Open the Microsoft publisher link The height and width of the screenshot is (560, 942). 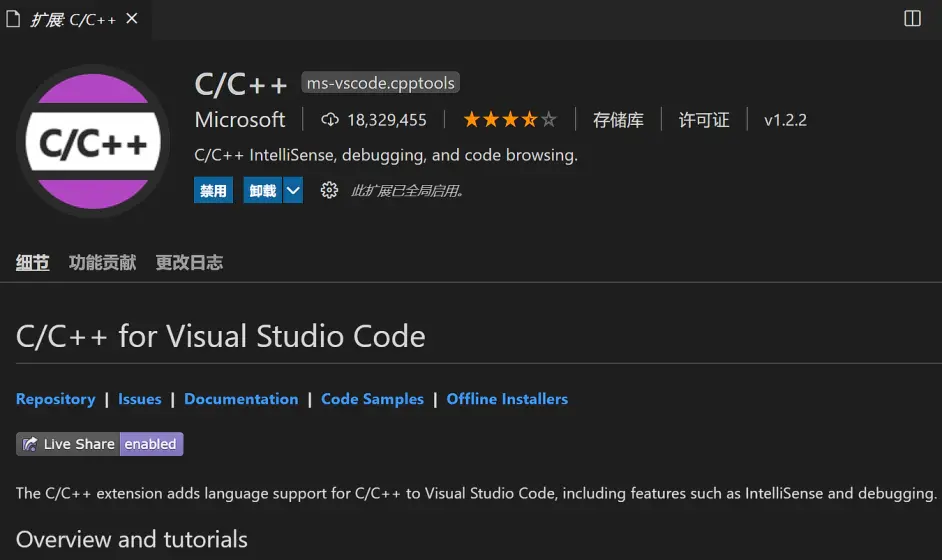(x=240, y=120)
